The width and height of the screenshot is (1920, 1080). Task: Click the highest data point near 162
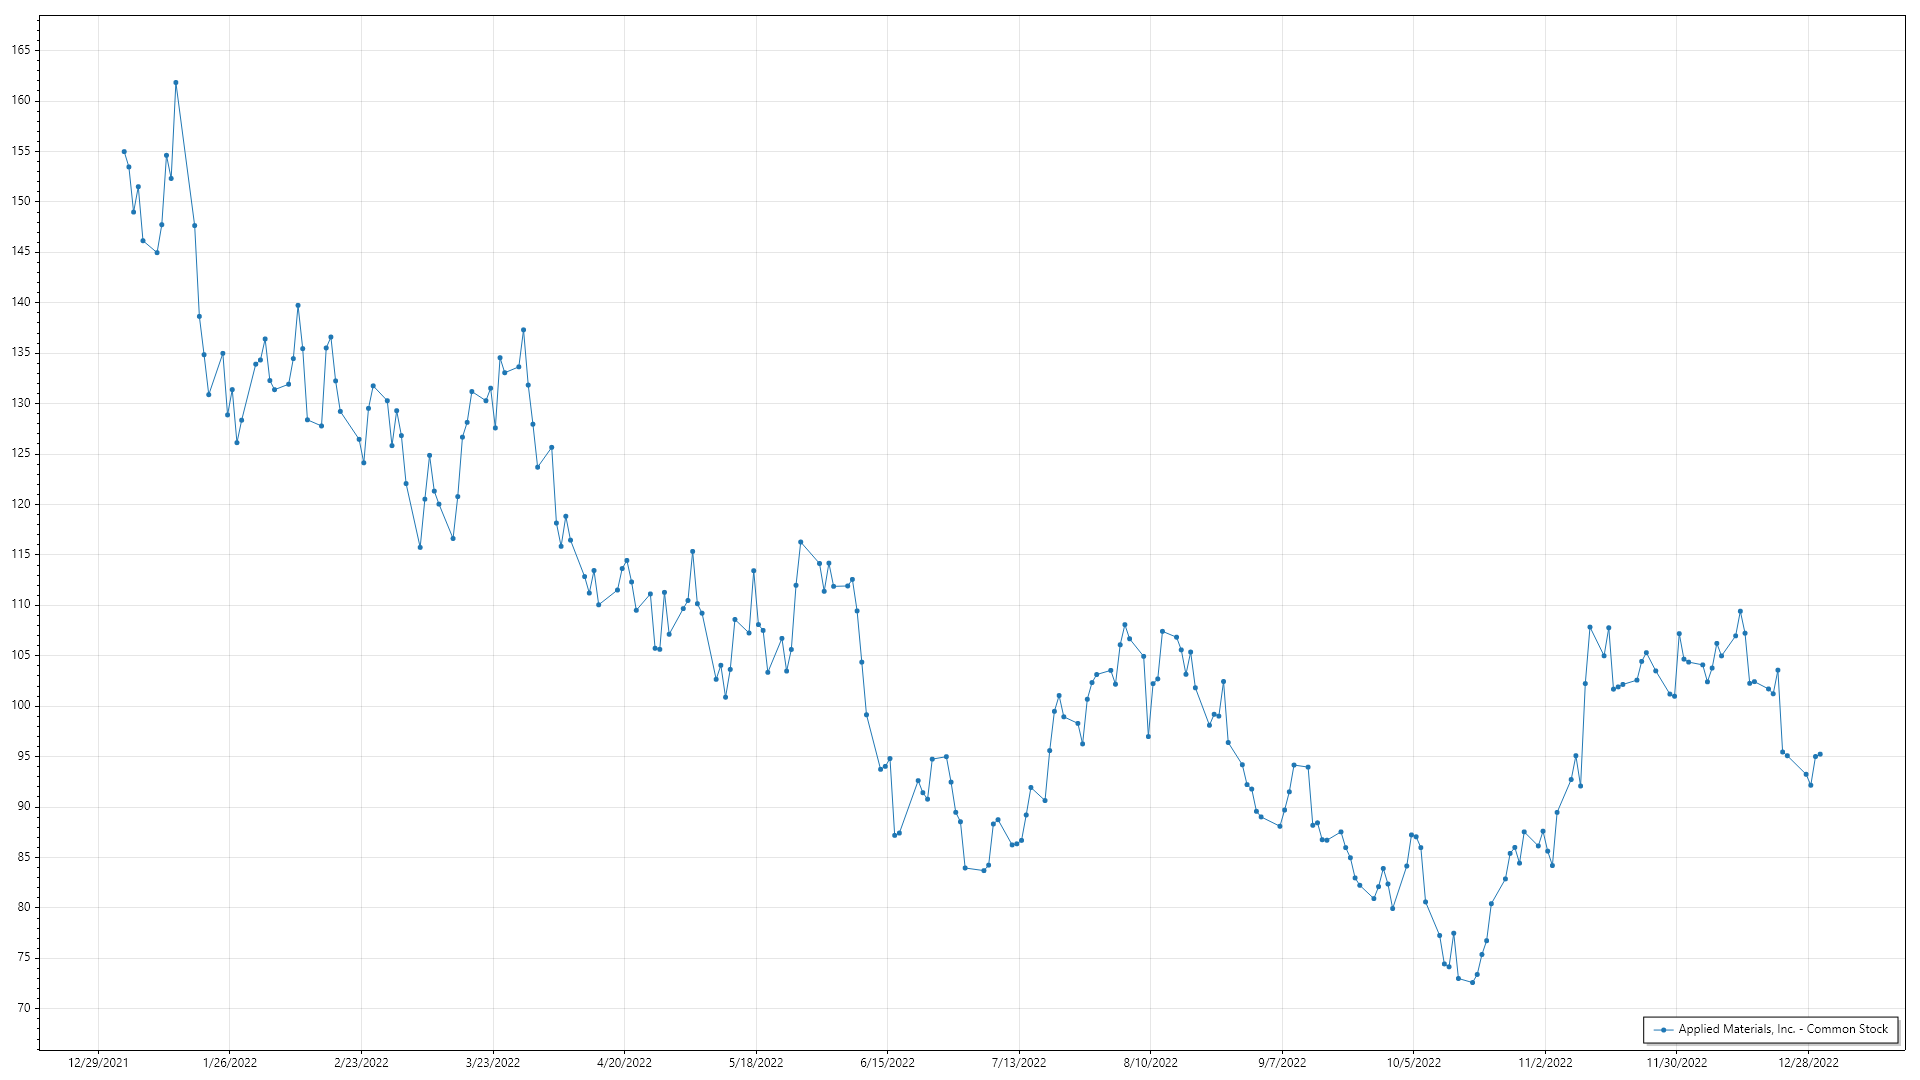(x=176, y=83)
